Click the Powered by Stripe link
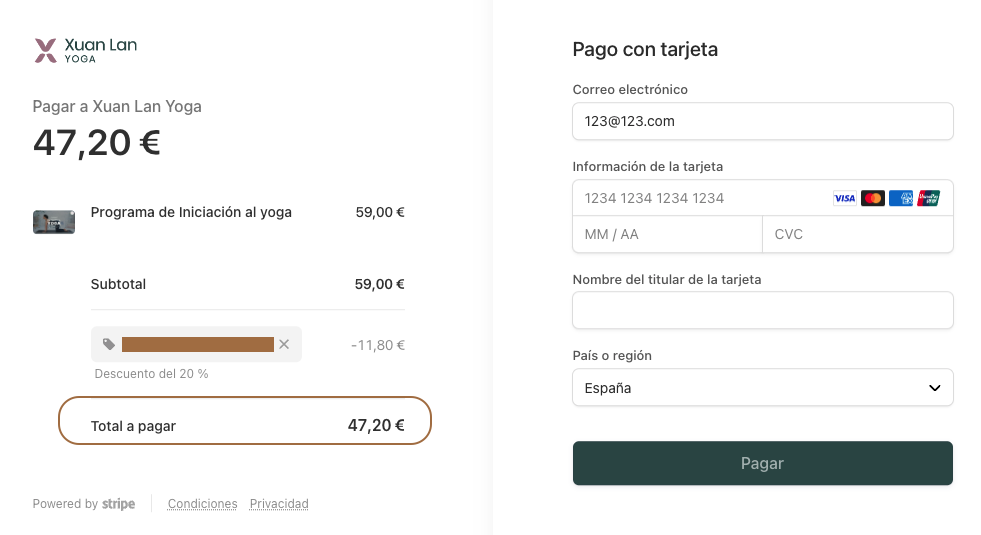981x535 pixels. (84, 504)
